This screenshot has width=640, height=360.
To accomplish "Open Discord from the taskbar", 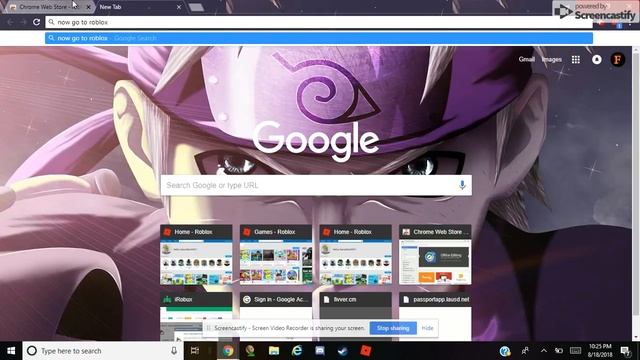I will (320, 351).
